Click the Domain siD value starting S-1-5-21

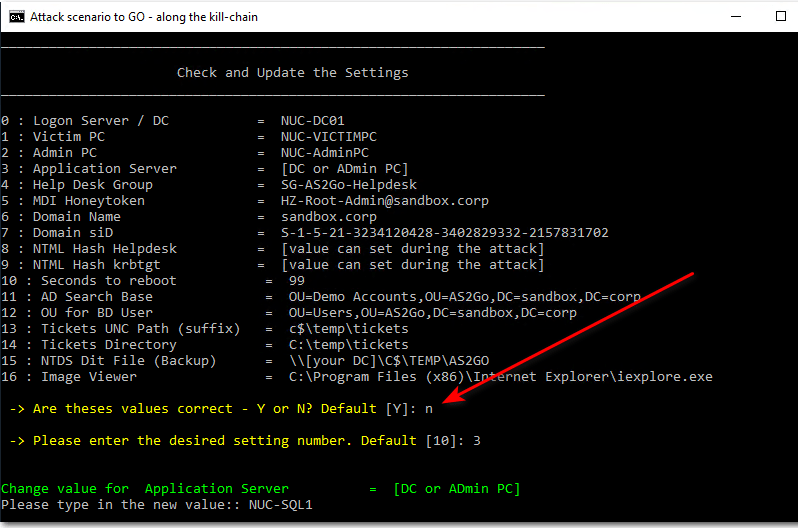point(444,233)
